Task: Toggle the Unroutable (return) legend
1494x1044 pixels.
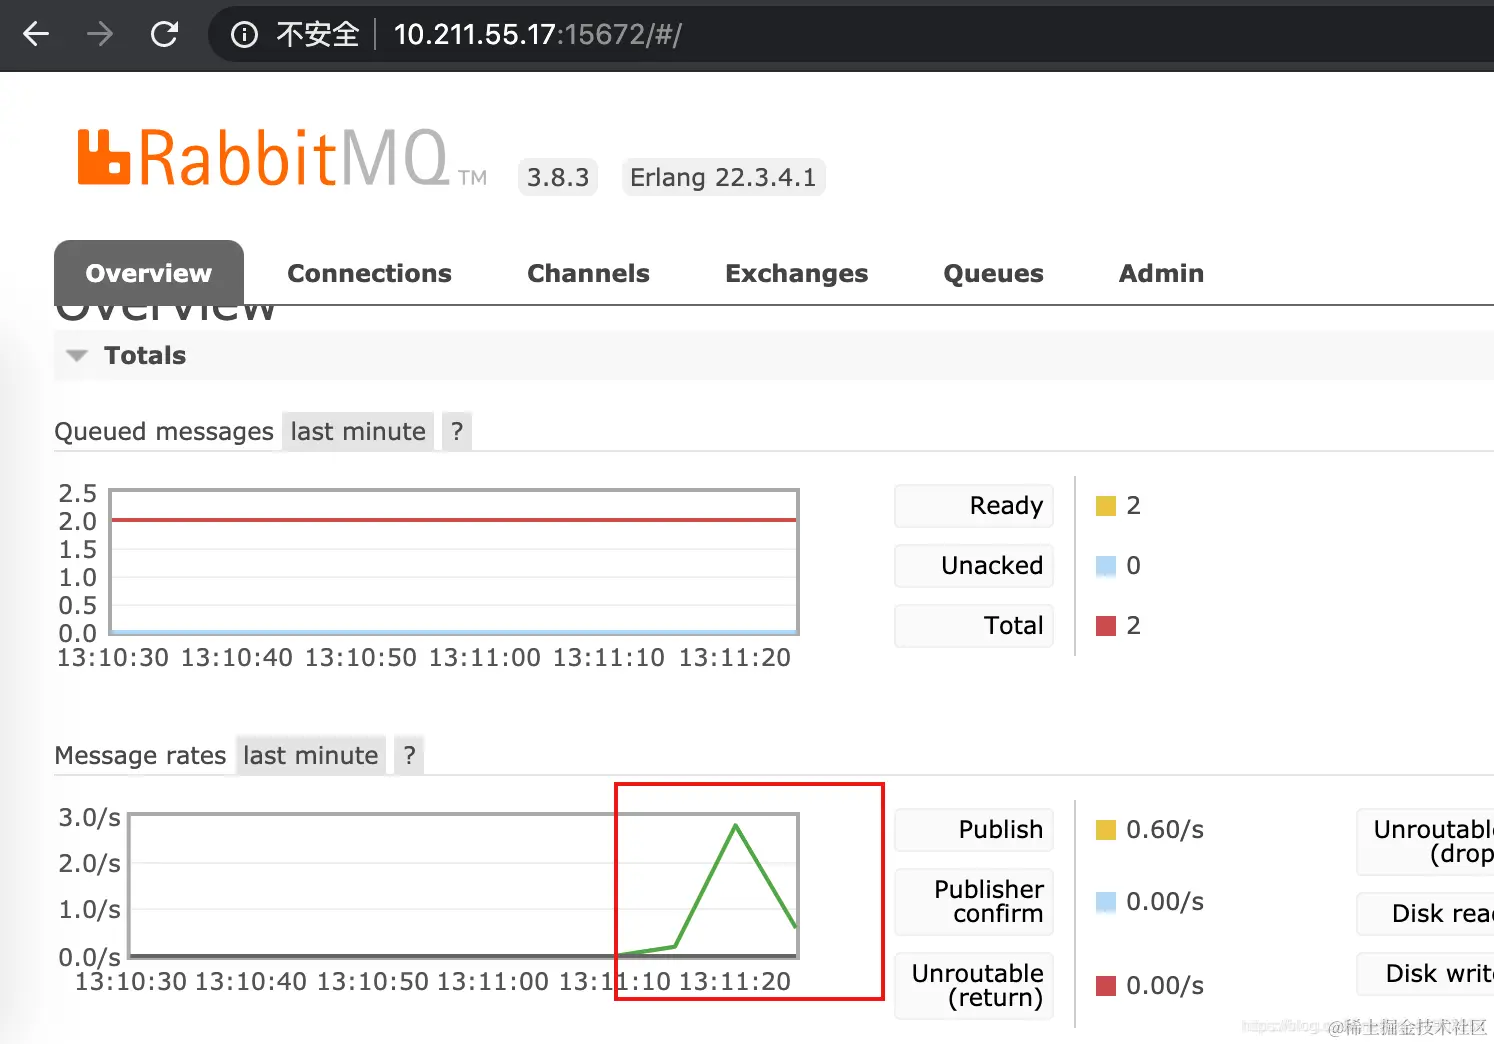Action: (974, 985)
